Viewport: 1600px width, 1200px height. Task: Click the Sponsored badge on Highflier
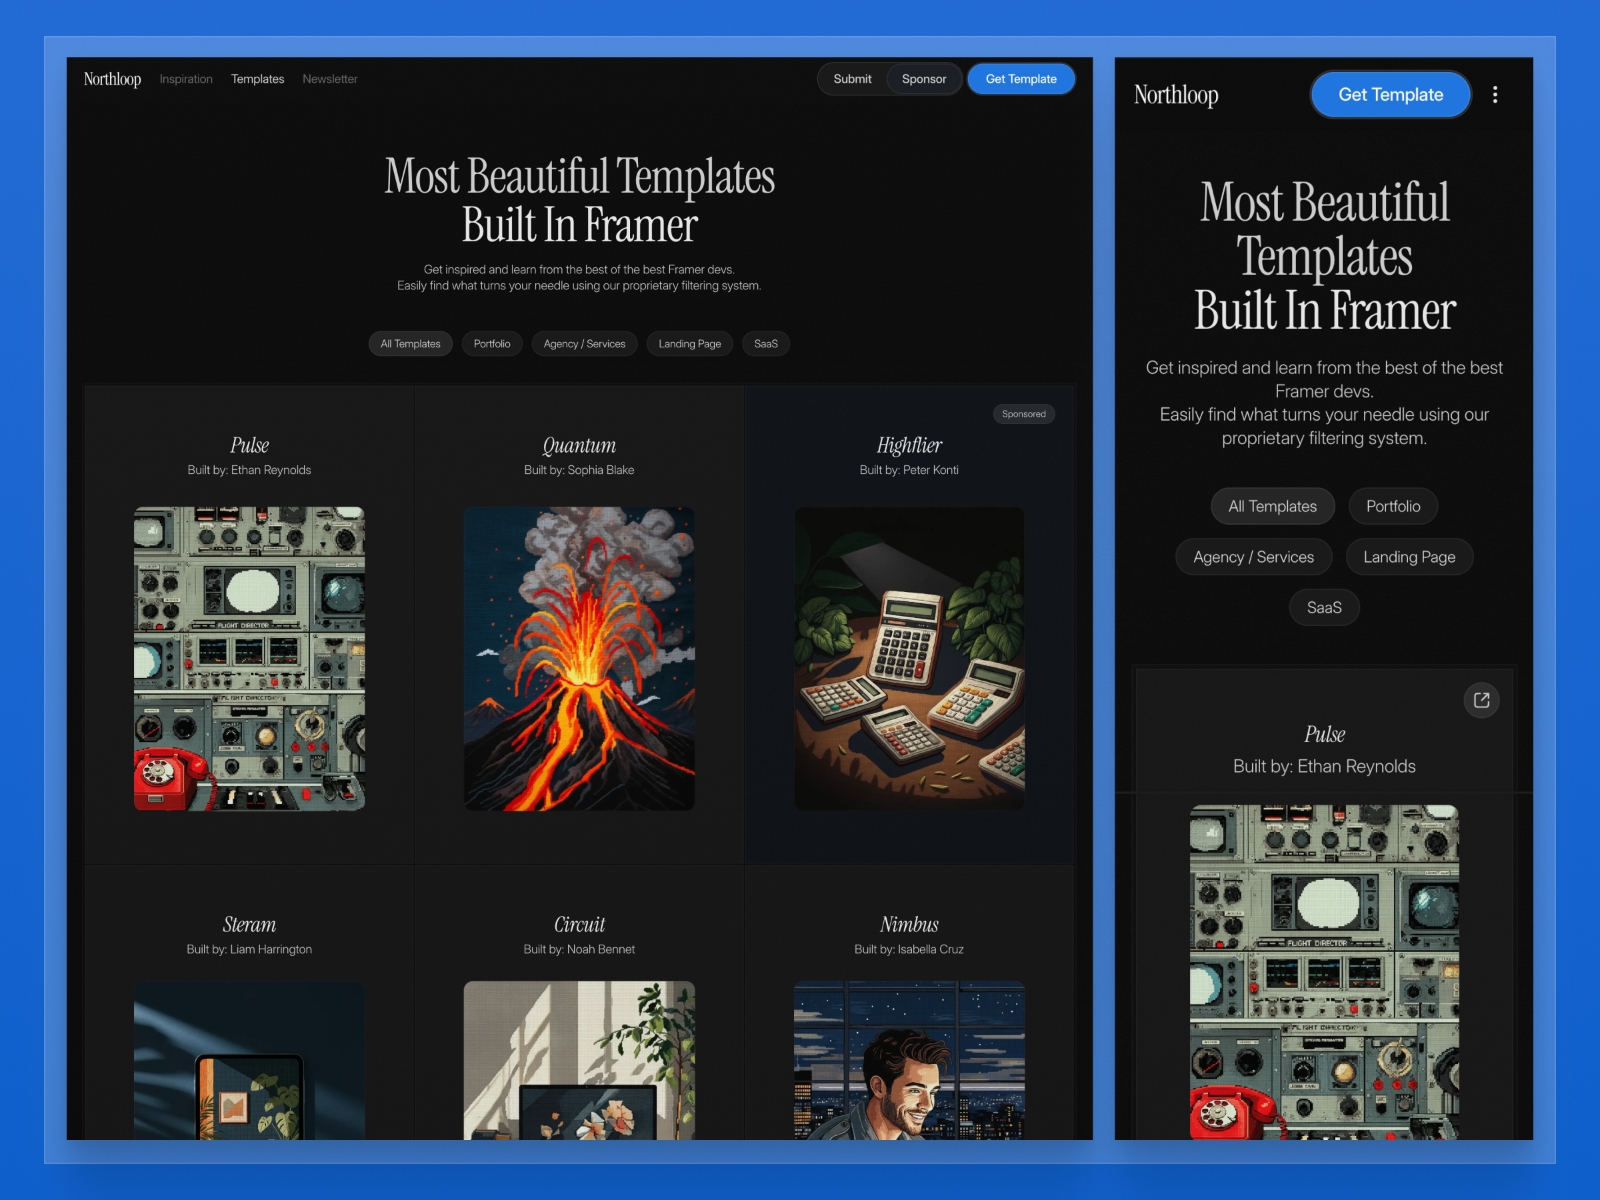pos(1023,414)
